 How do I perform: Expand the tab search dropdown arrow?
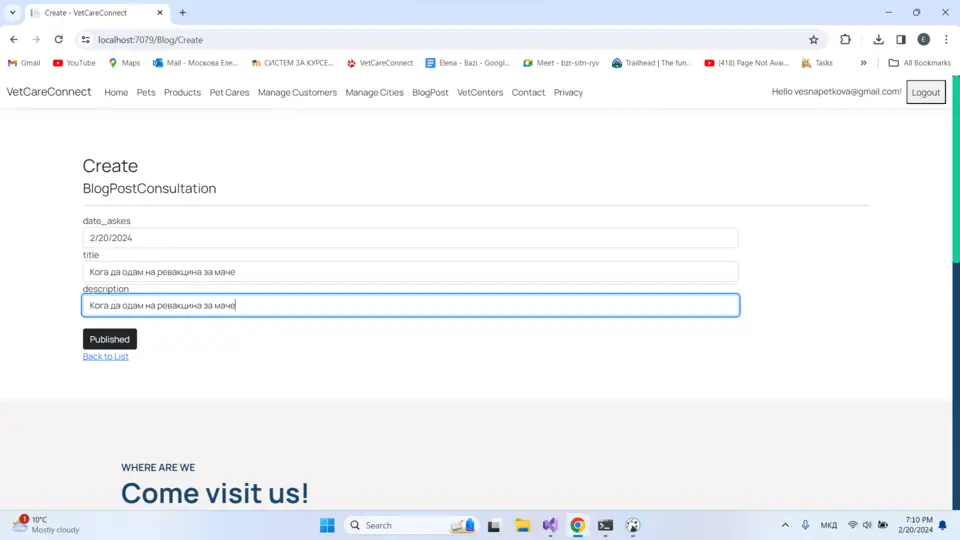tap(12, 13)
